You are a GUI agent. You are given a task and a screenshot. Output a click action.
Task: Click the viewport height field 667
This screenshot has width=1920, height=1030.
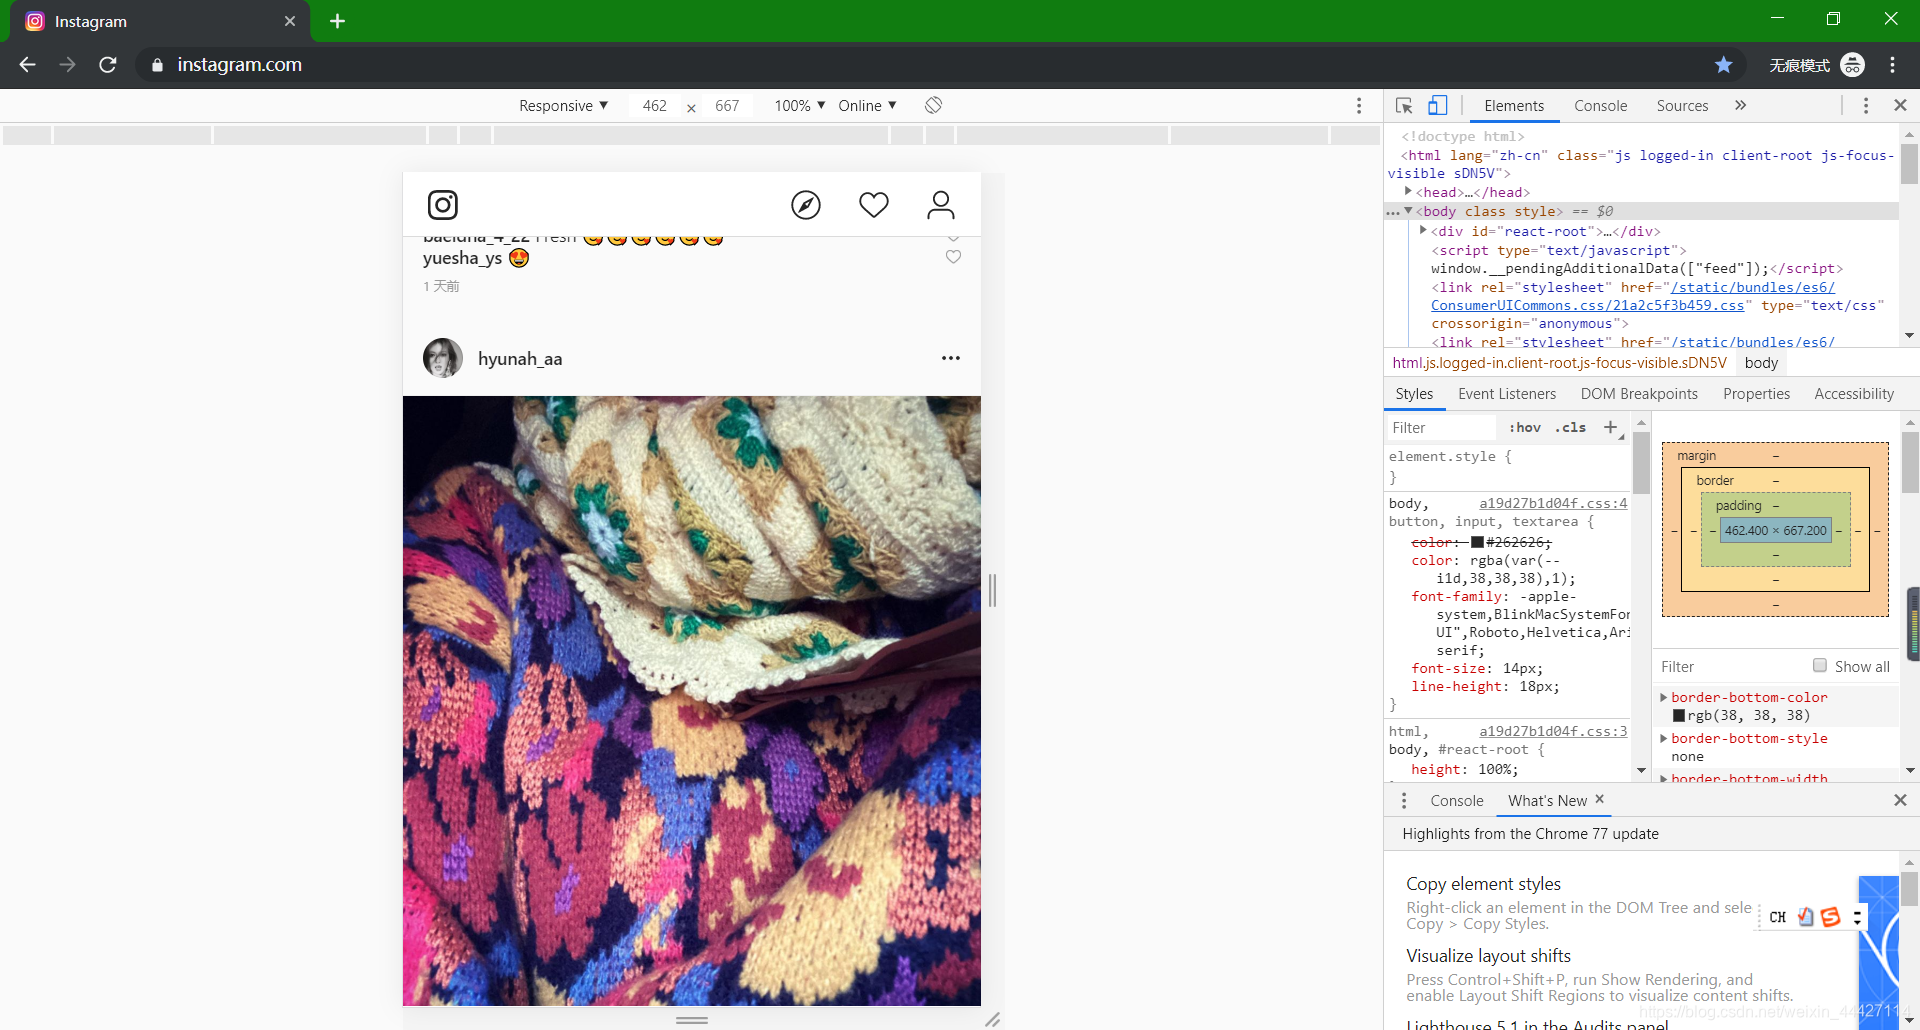point(727,106)
